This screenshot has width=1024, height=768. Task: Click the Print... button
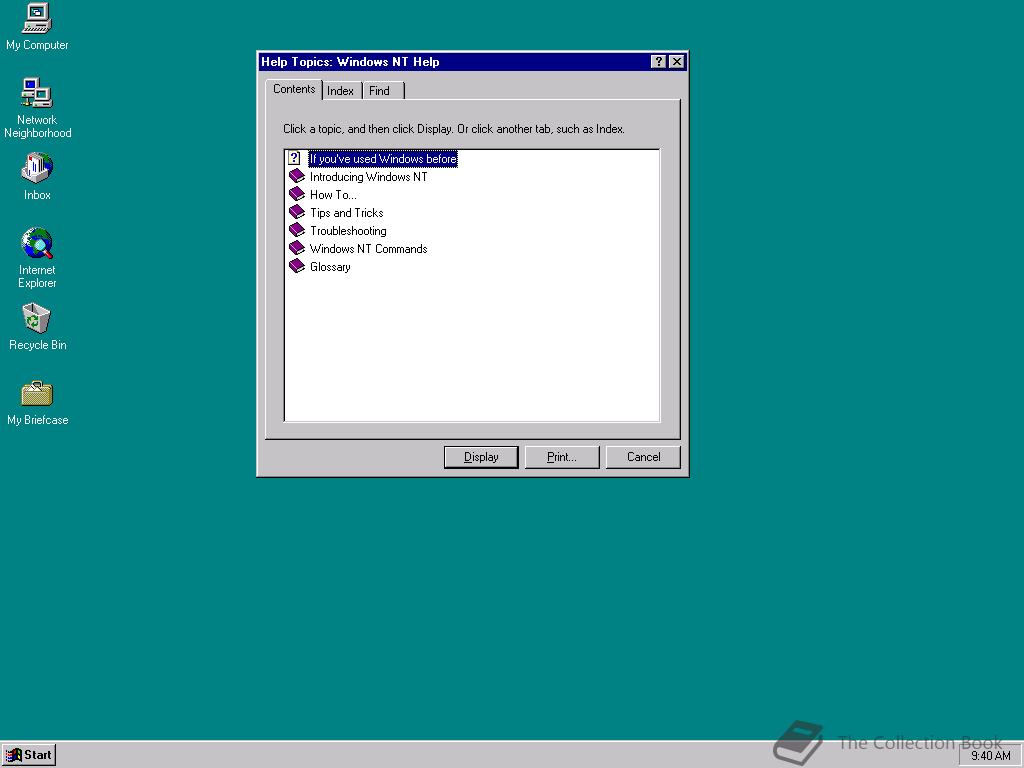click(562, 457)
